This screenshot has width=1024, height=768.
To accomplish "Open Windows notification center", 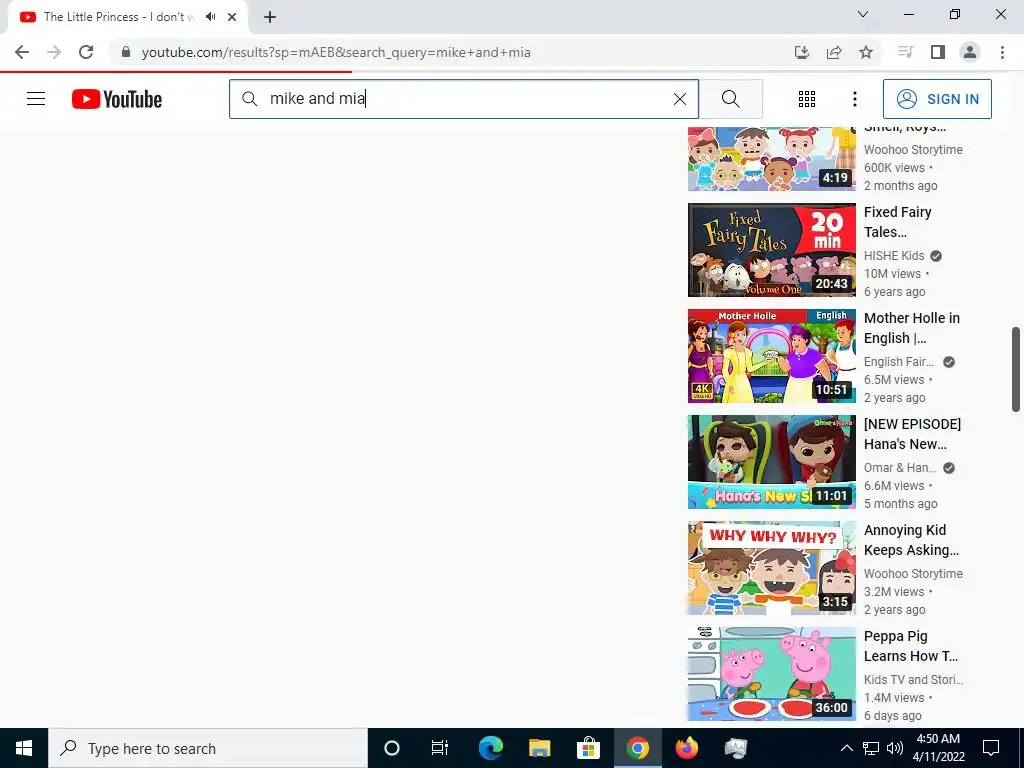I will click(x=991, y=748).
